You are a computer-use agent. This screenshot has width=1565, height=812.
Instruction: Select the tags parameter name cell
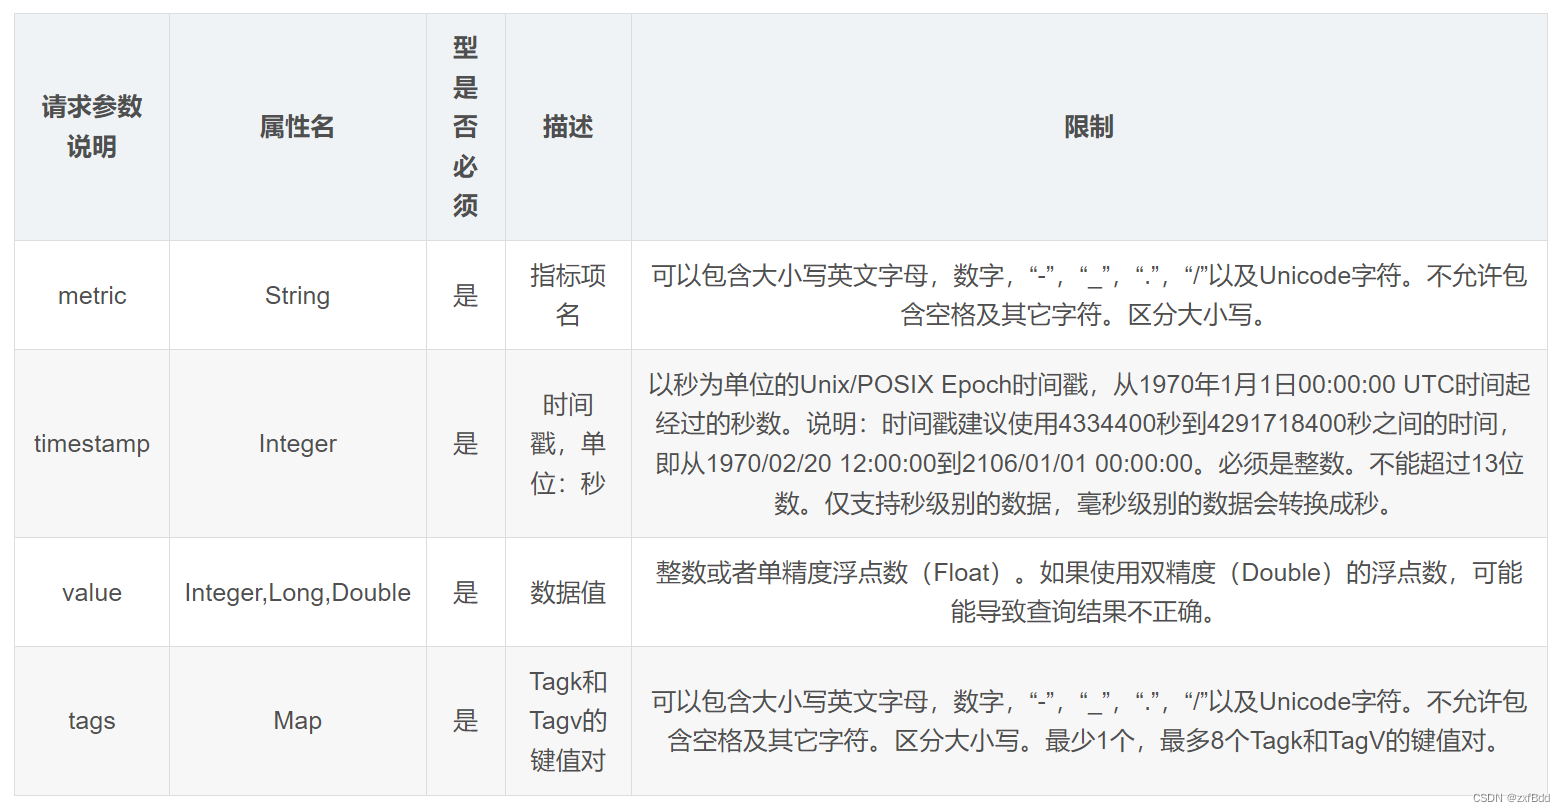(x=91, y=720)
